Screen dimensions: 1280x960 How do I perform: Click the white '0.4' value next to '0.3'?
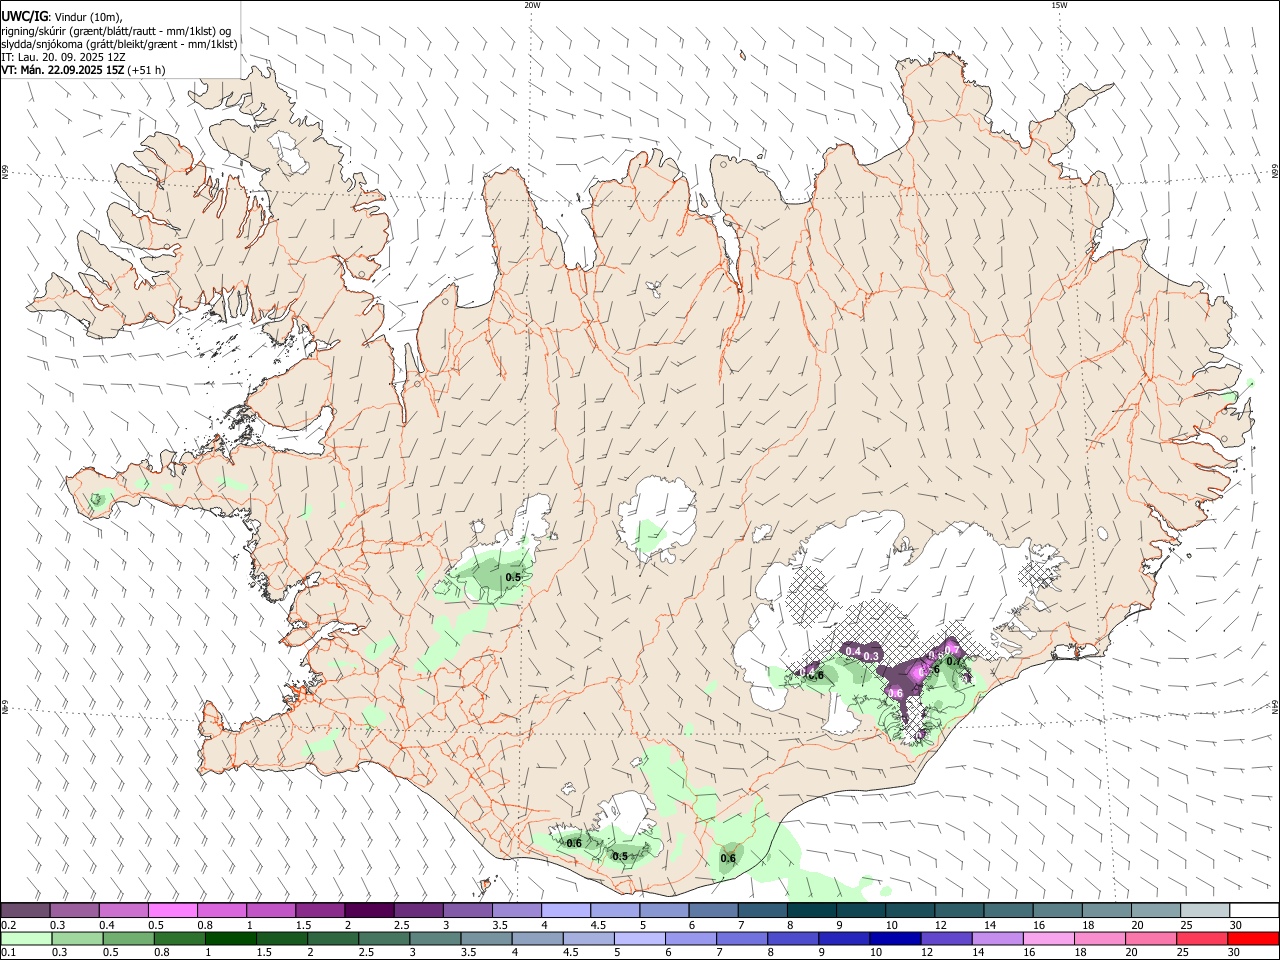coord(853,651)
